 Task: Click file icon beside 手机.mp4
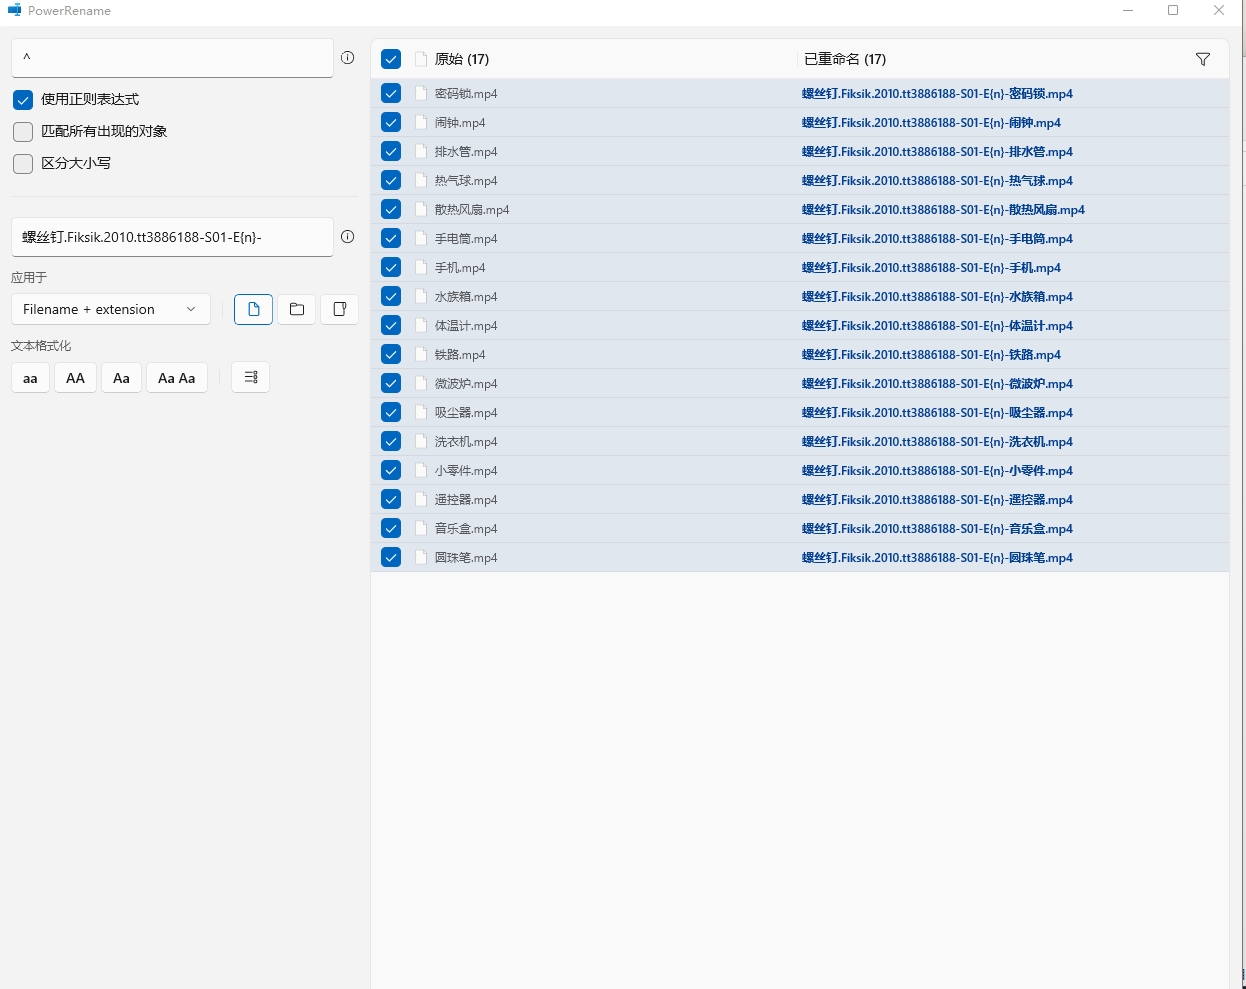coord(421,267)
